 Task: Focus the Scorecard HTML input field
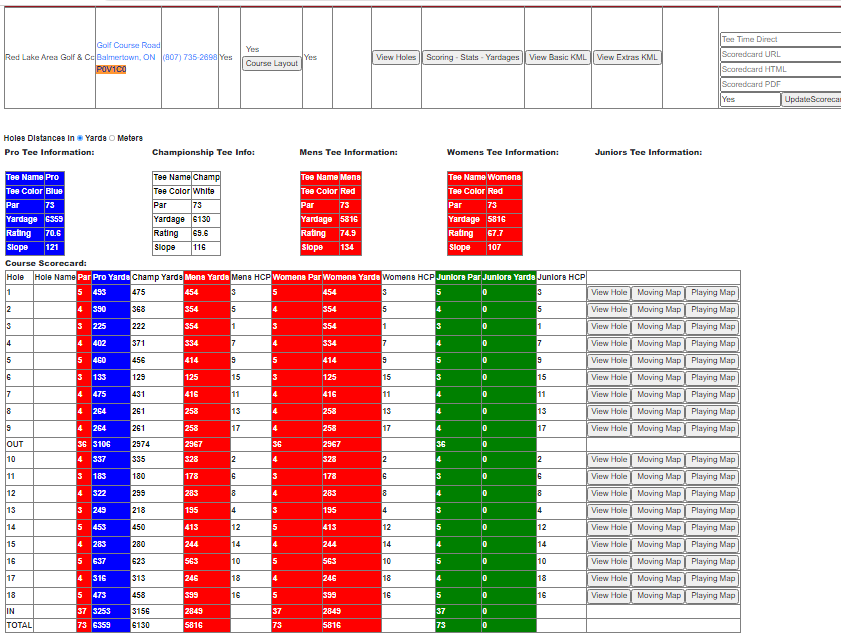click(x=781, y=69)
